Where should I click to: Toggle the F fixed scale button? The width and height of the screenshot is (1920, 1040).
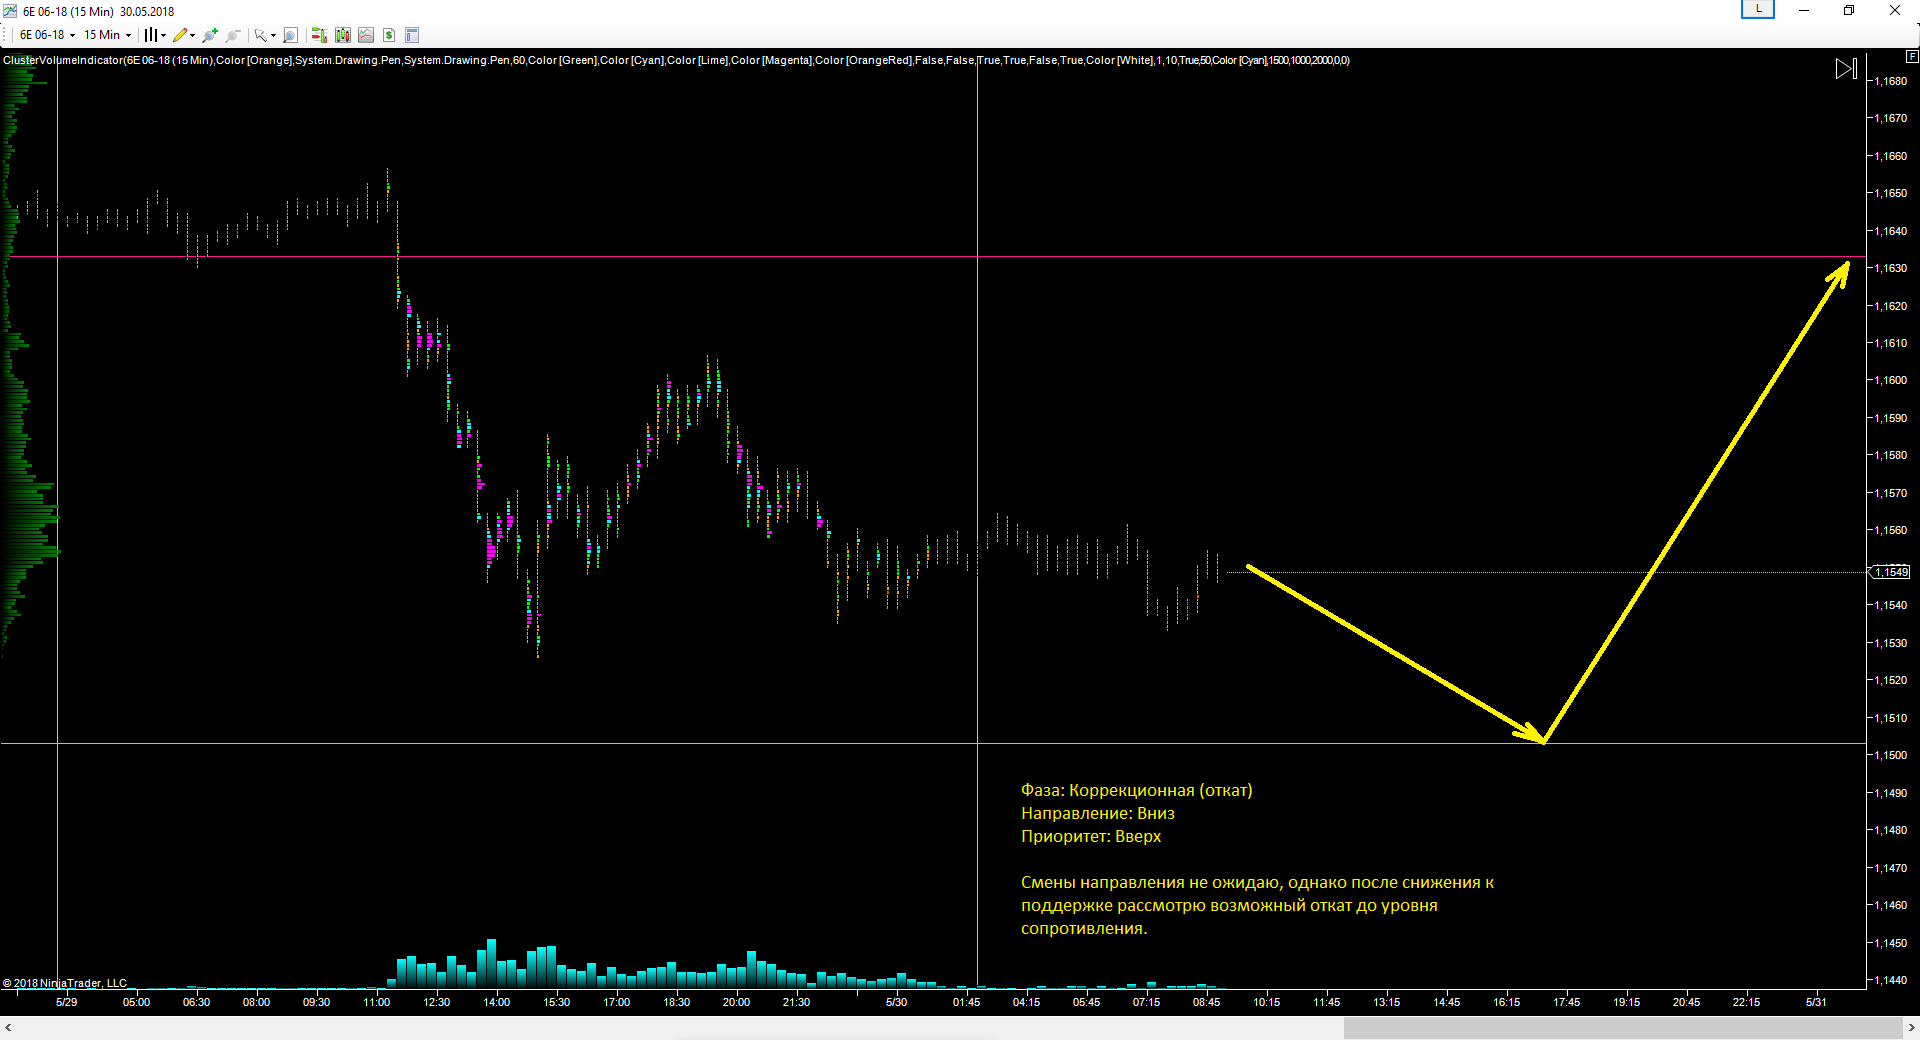(1912, 56)
